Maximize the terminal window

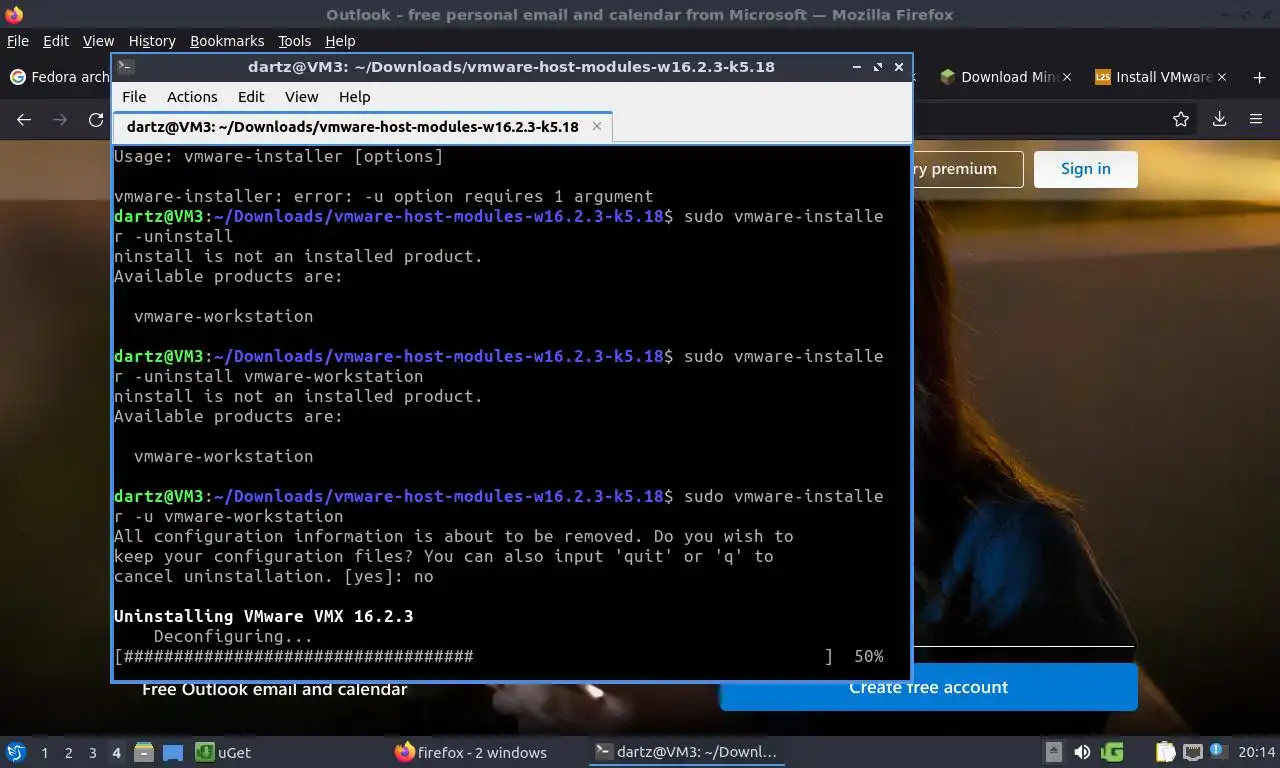[x=878, y=67]
